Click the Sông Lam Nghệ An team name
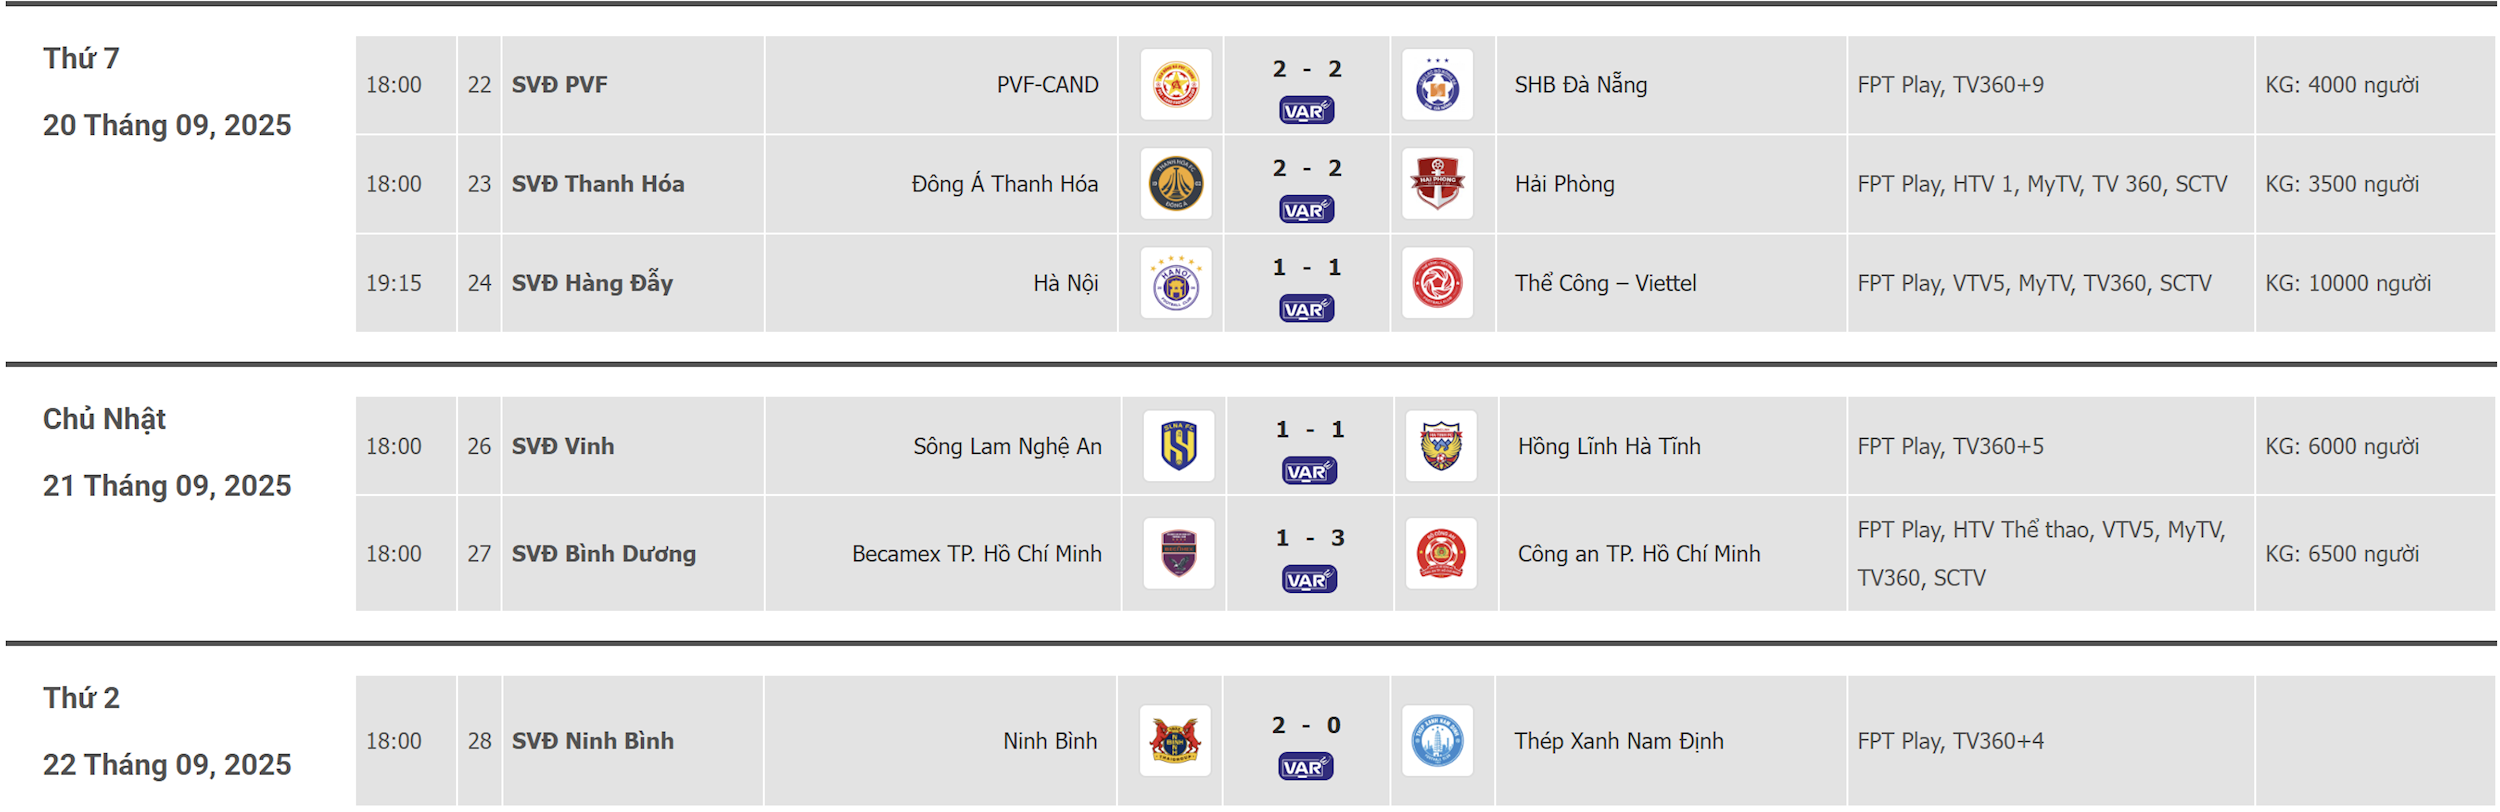The height and width of the screenshot is (812, 2500). 1007,446
